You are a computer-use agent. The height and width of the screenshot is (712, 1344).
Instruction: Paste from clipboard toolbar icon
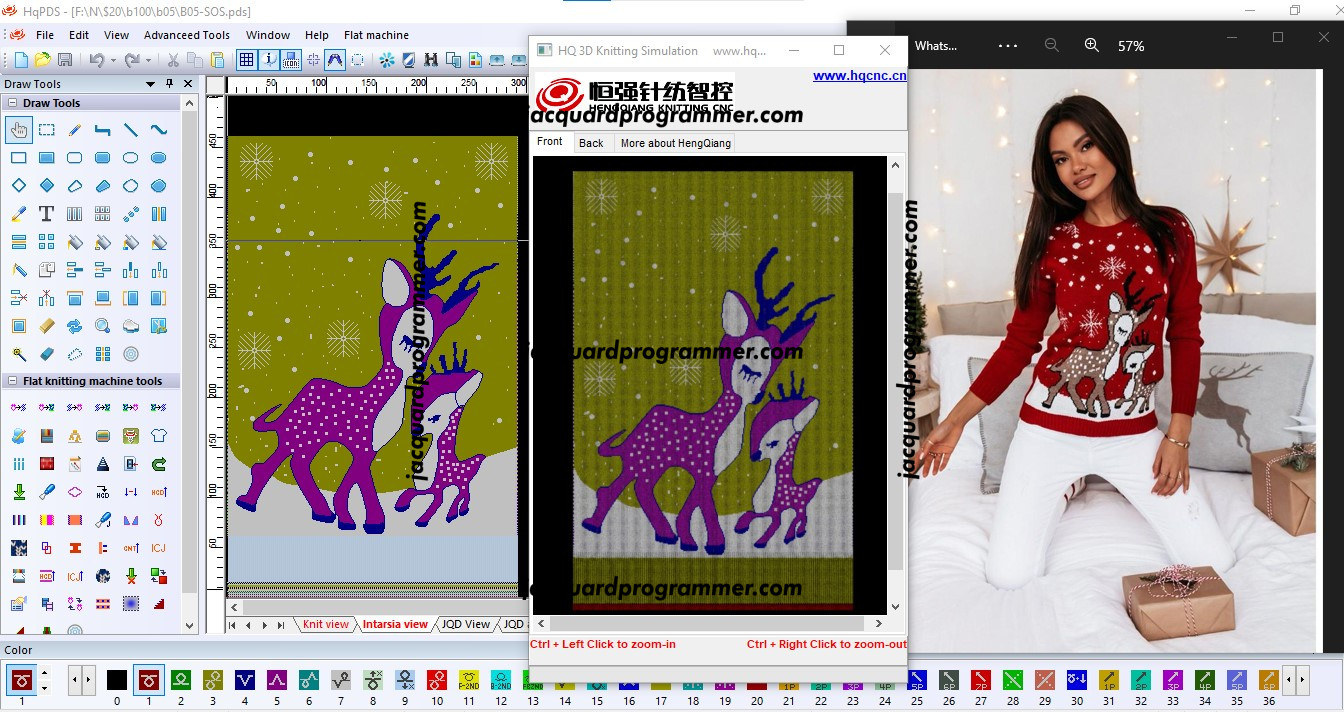coord(217,60)
